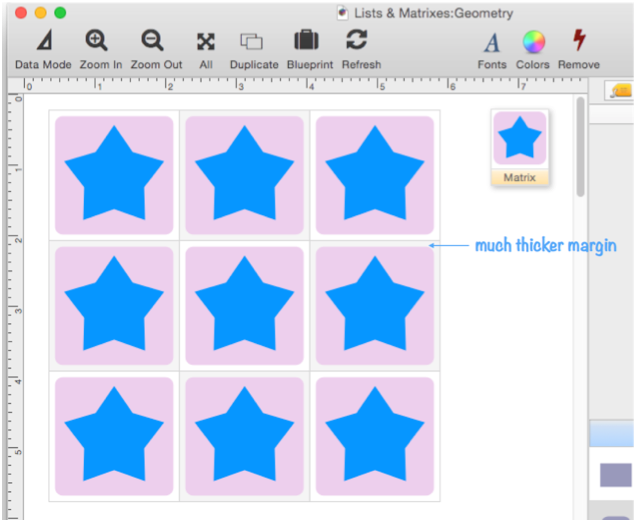Image resolution: width=636 pixels, height=522 pixels.
Task: Click the yellow tag icon at right edge
Action: (x=621, y=90)
